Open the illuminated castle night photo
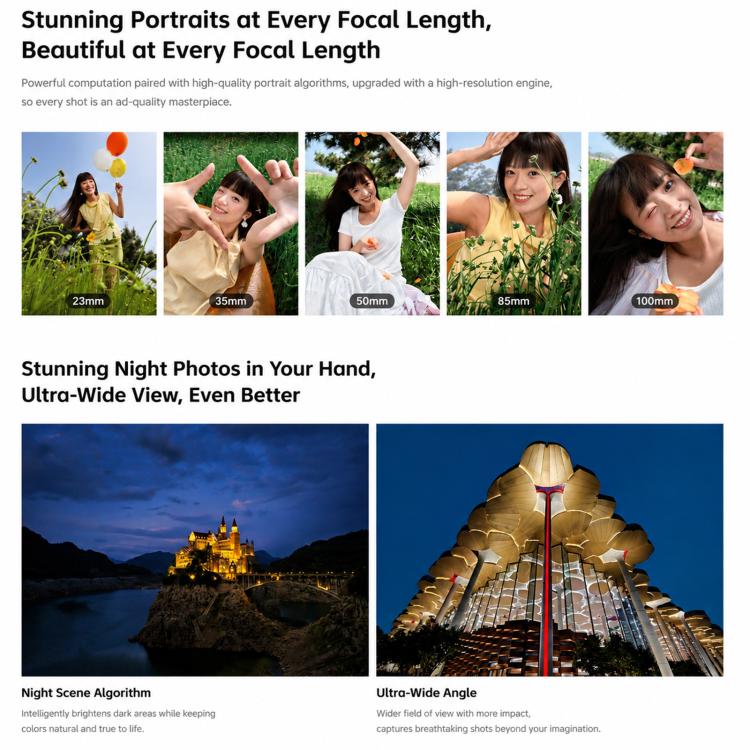Image resolution: width=750 pixels, height=750 pixels. (195, 550)
